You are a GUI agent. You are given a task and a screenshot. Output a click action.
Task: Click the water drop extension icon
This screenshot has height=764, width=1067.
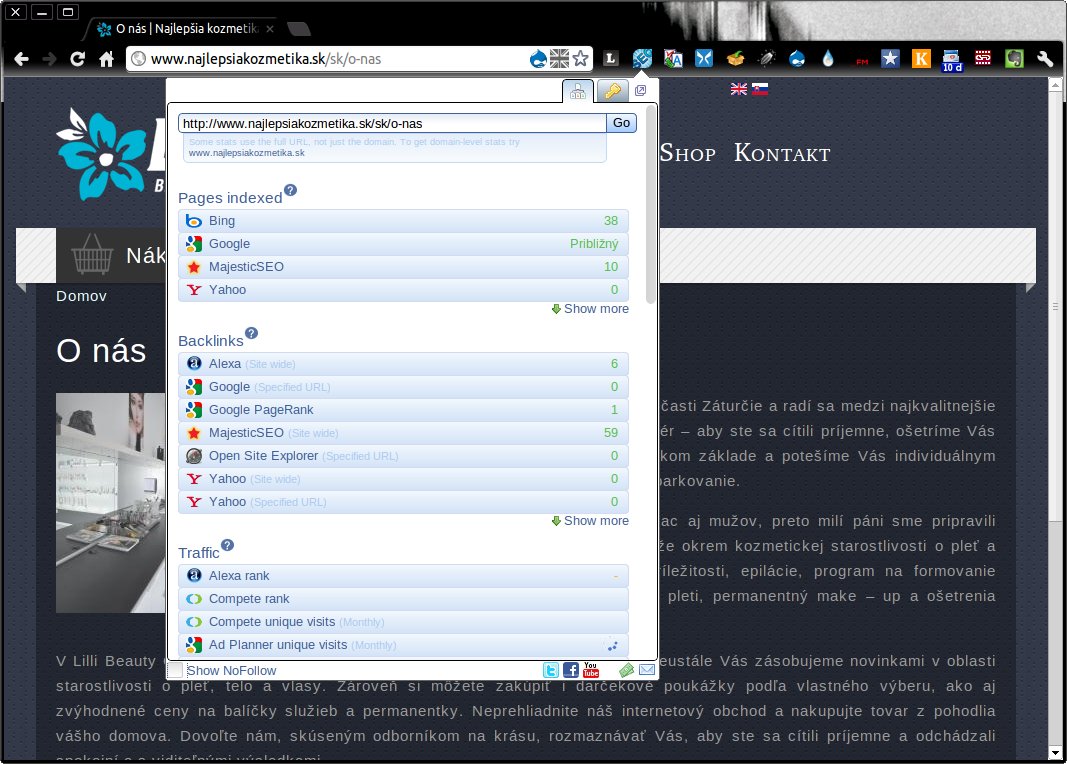[x=828, y=59]
